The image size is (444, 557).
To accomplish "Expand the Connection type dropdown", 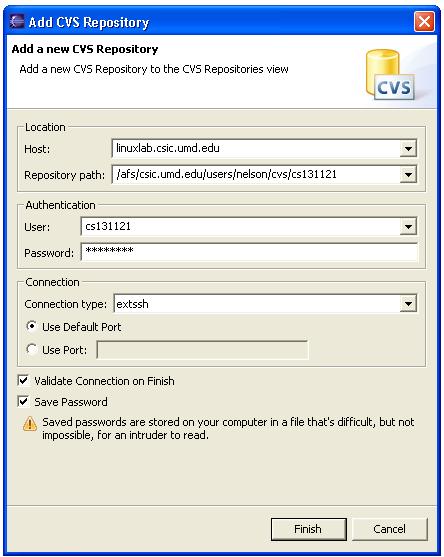I will (x=408, y=304).
